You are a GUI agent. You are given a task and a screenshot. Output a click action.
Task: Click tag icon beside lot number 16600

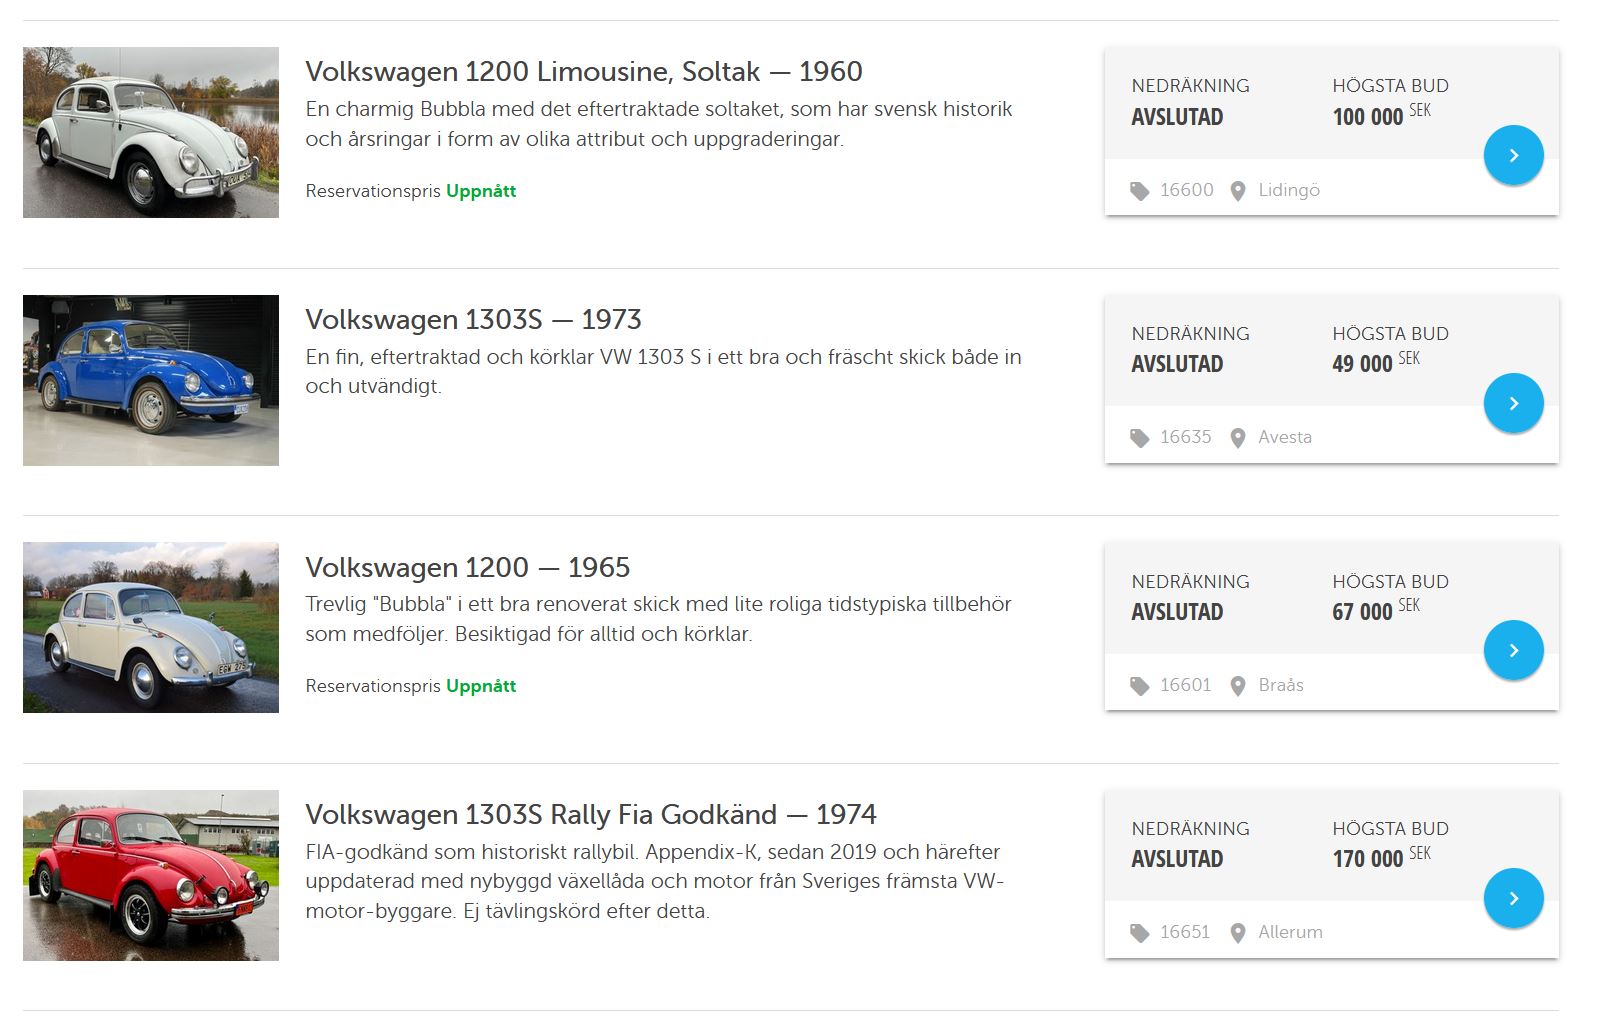1139,191
